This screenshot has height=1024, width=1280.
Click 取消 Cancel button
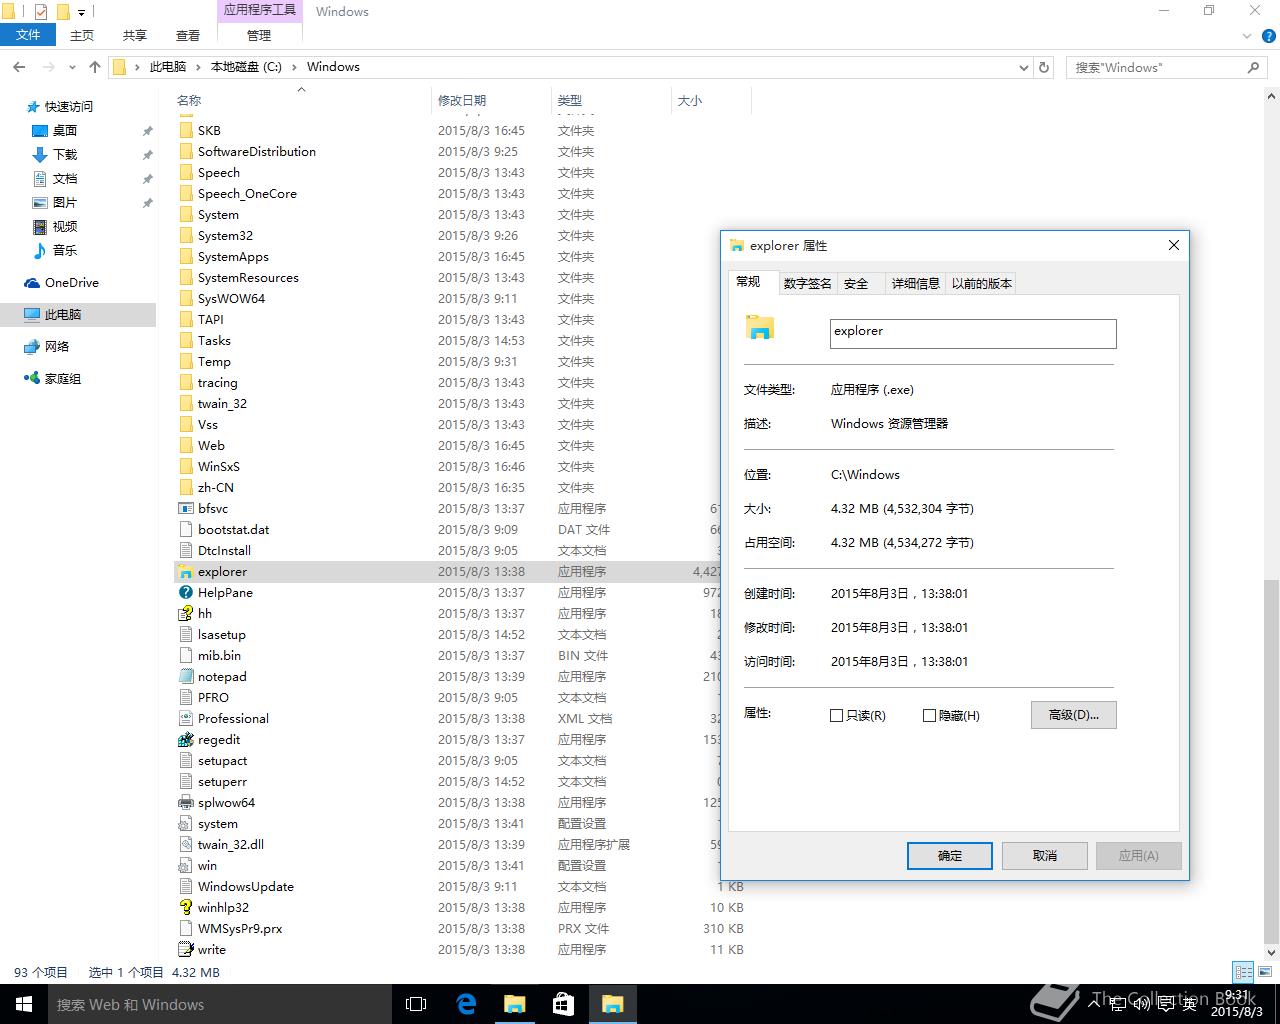(1045, 856)
